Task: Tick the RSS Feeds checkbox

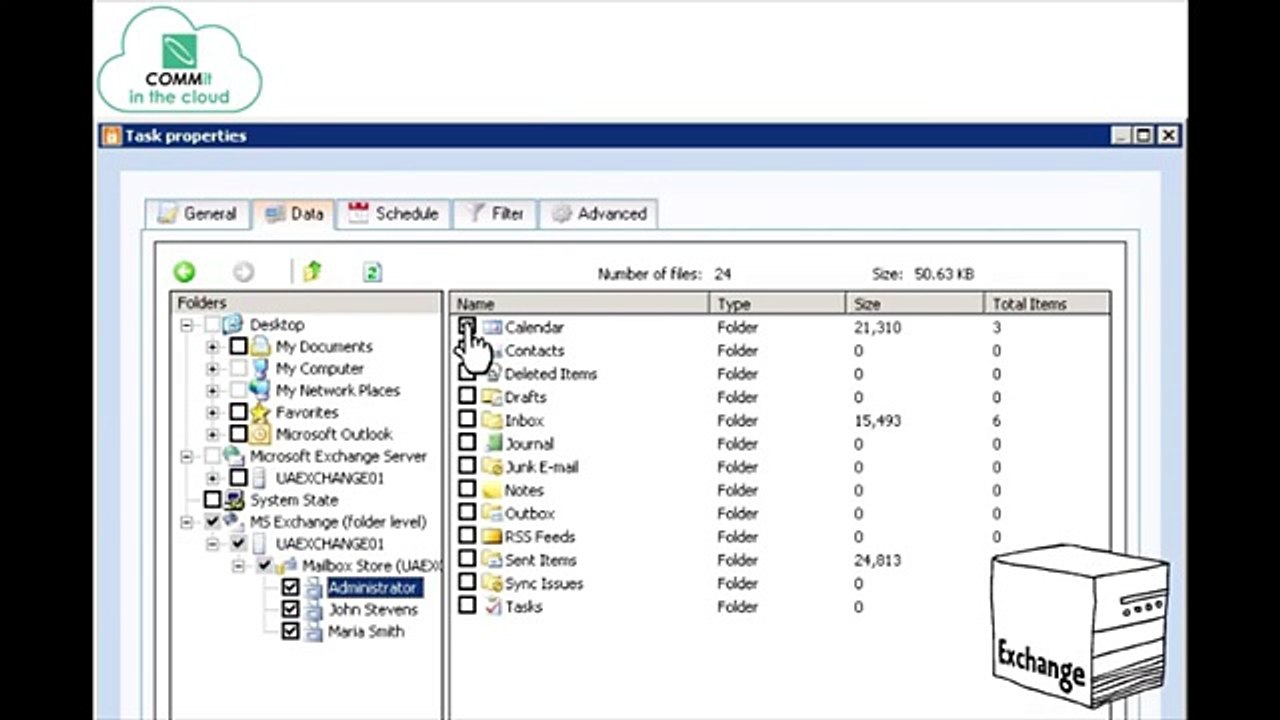Action: coord(467,537)
